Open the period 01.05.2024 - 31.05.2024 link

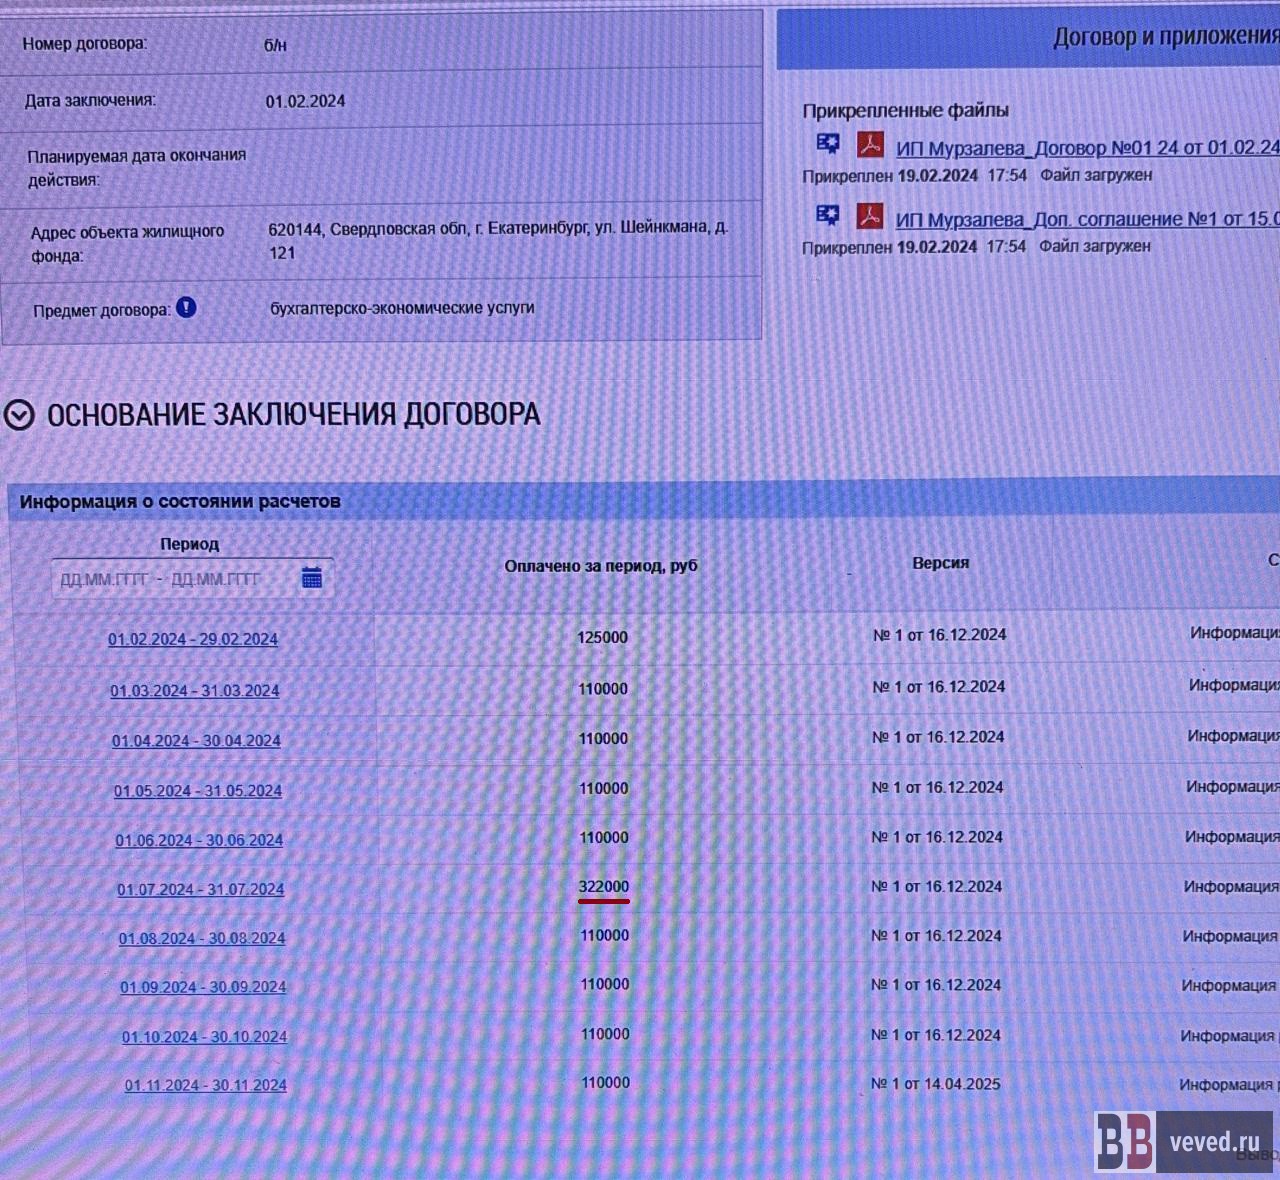pyautogui.click(x=198, y=791)
